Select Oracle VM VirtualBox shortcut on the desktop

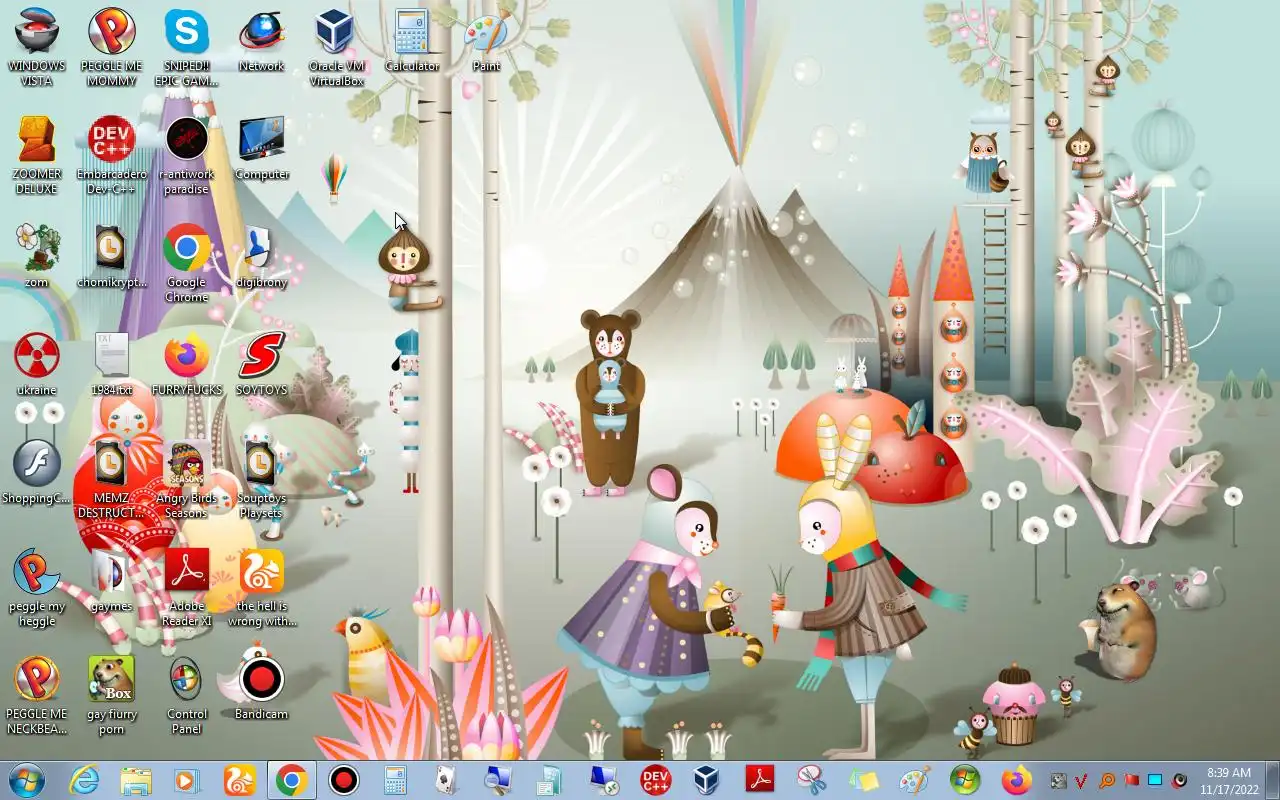336,47
